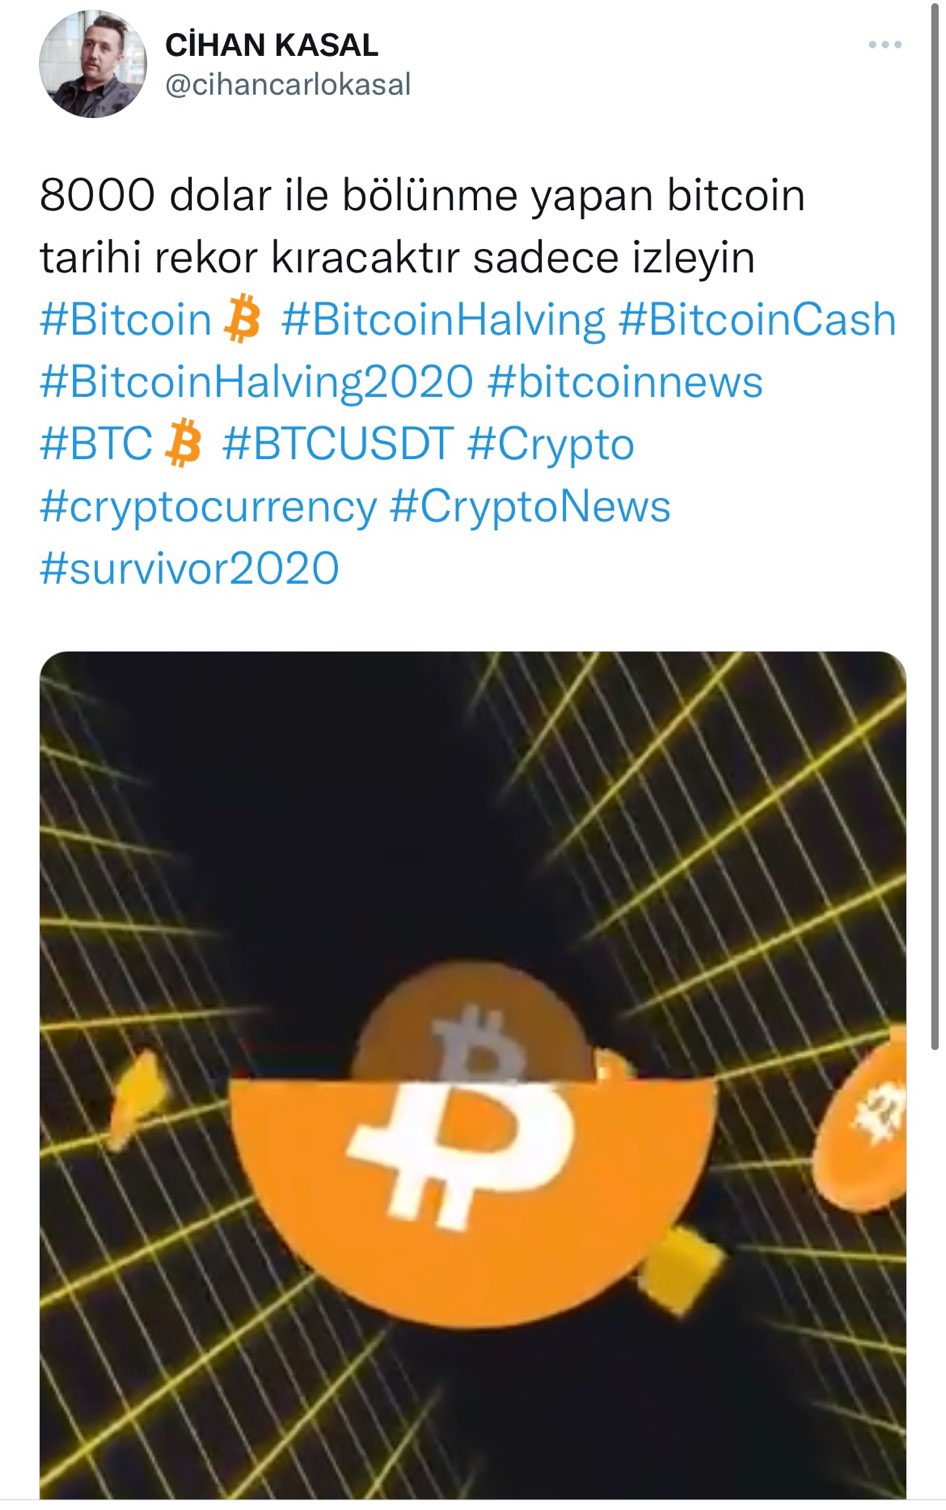Click the Bitcoin emoji after #Bitcoin
This screenshot has width=946, height=1510.
(x=242, y=319)
